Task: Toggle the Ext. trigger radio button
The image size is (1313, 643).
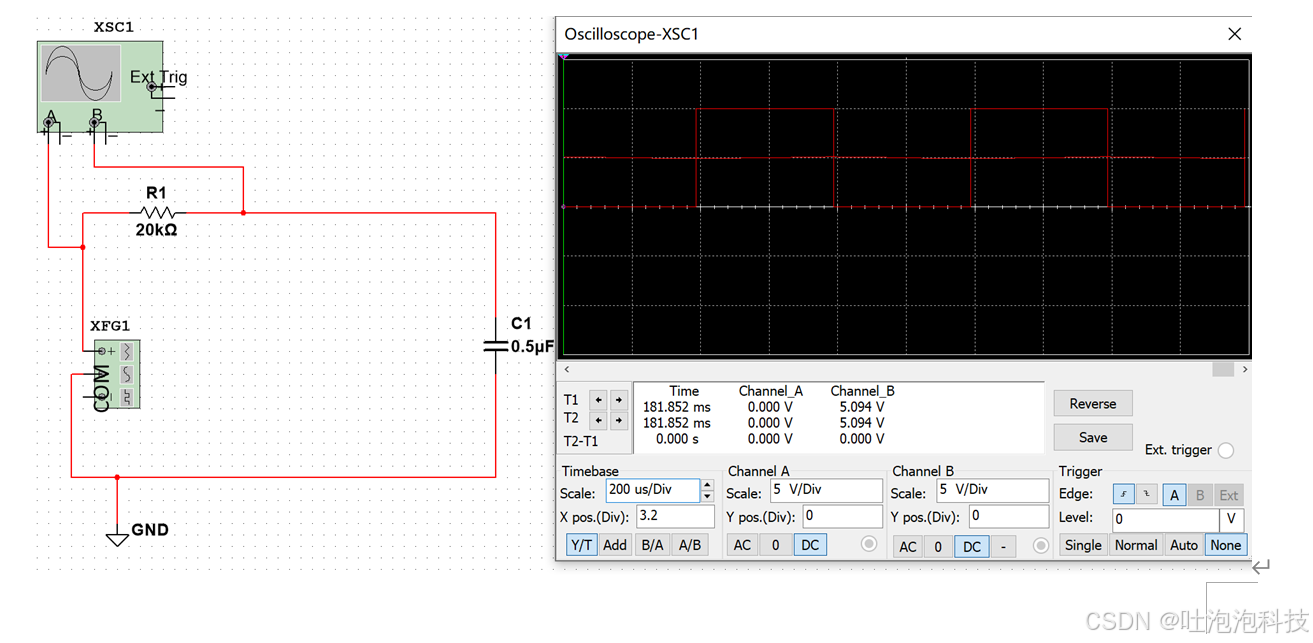Action: pyautogui.click(x=1226, y=451)
